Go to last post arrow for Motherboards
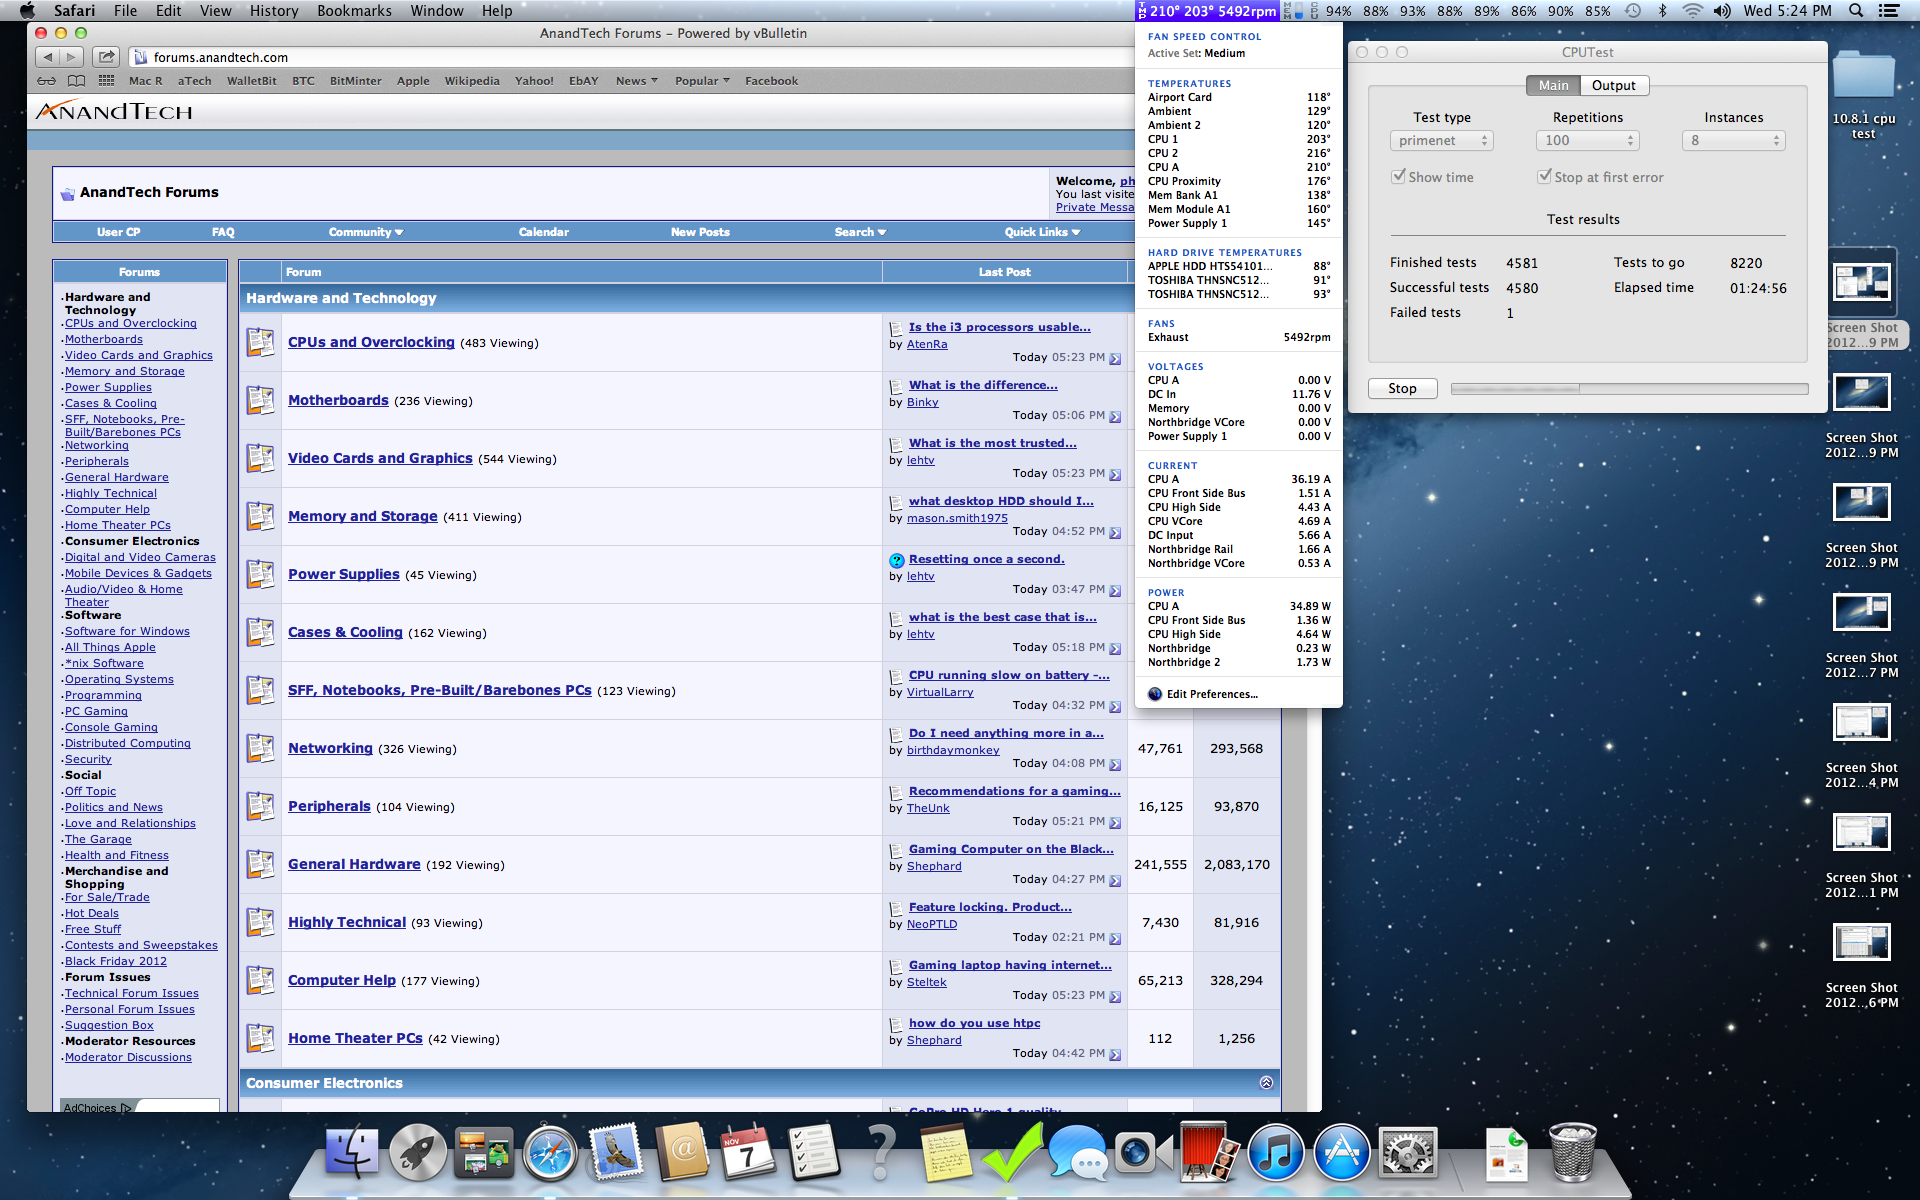 [1115, 416]
